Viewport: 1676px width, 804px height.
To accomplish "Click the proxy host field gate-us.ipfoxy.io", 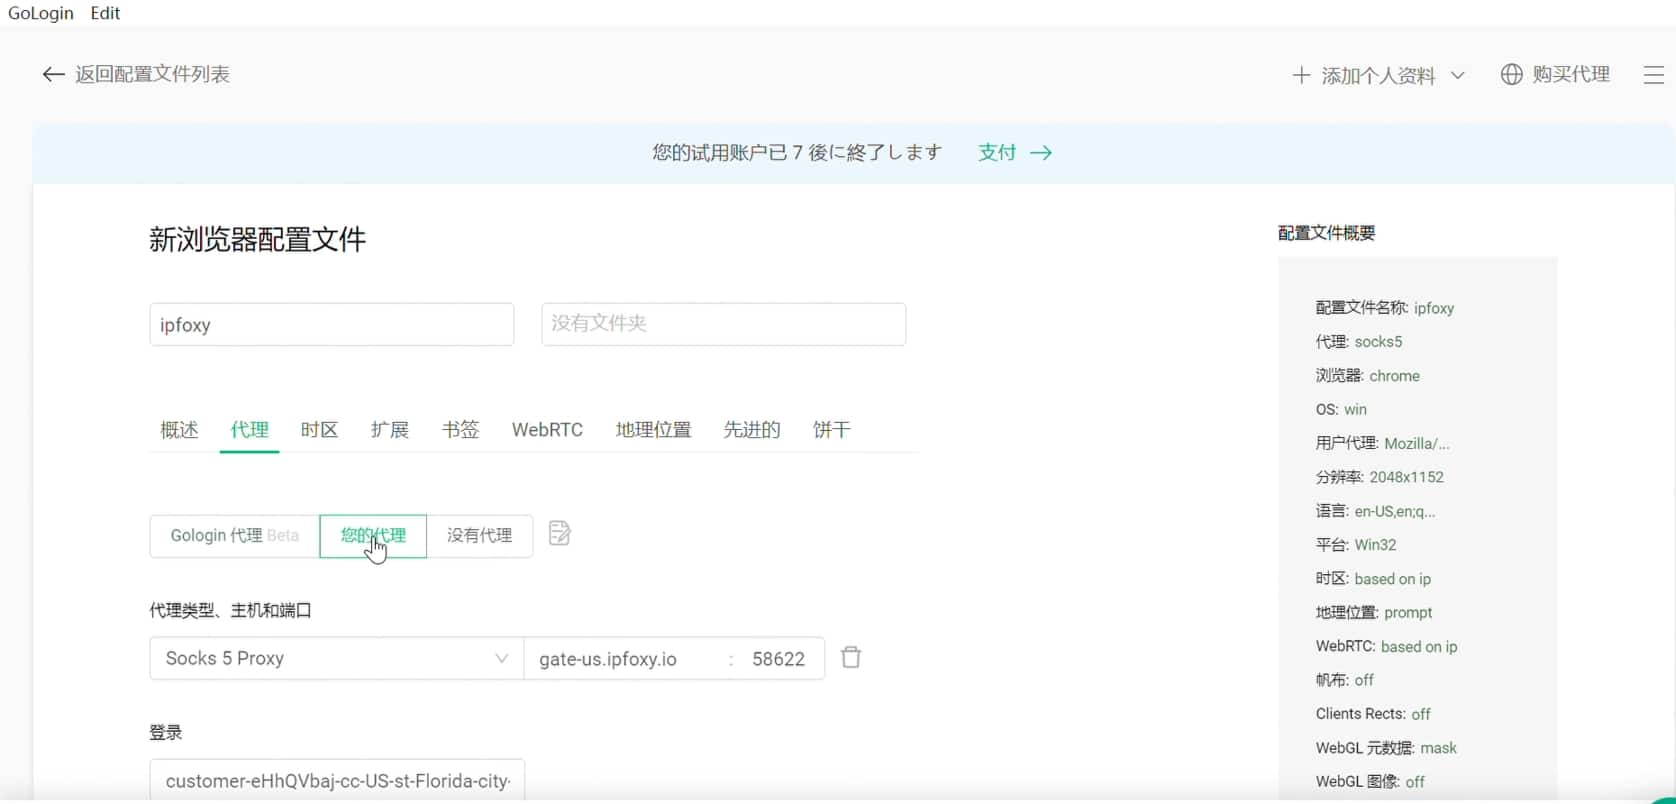I will [x=624, y=659].
